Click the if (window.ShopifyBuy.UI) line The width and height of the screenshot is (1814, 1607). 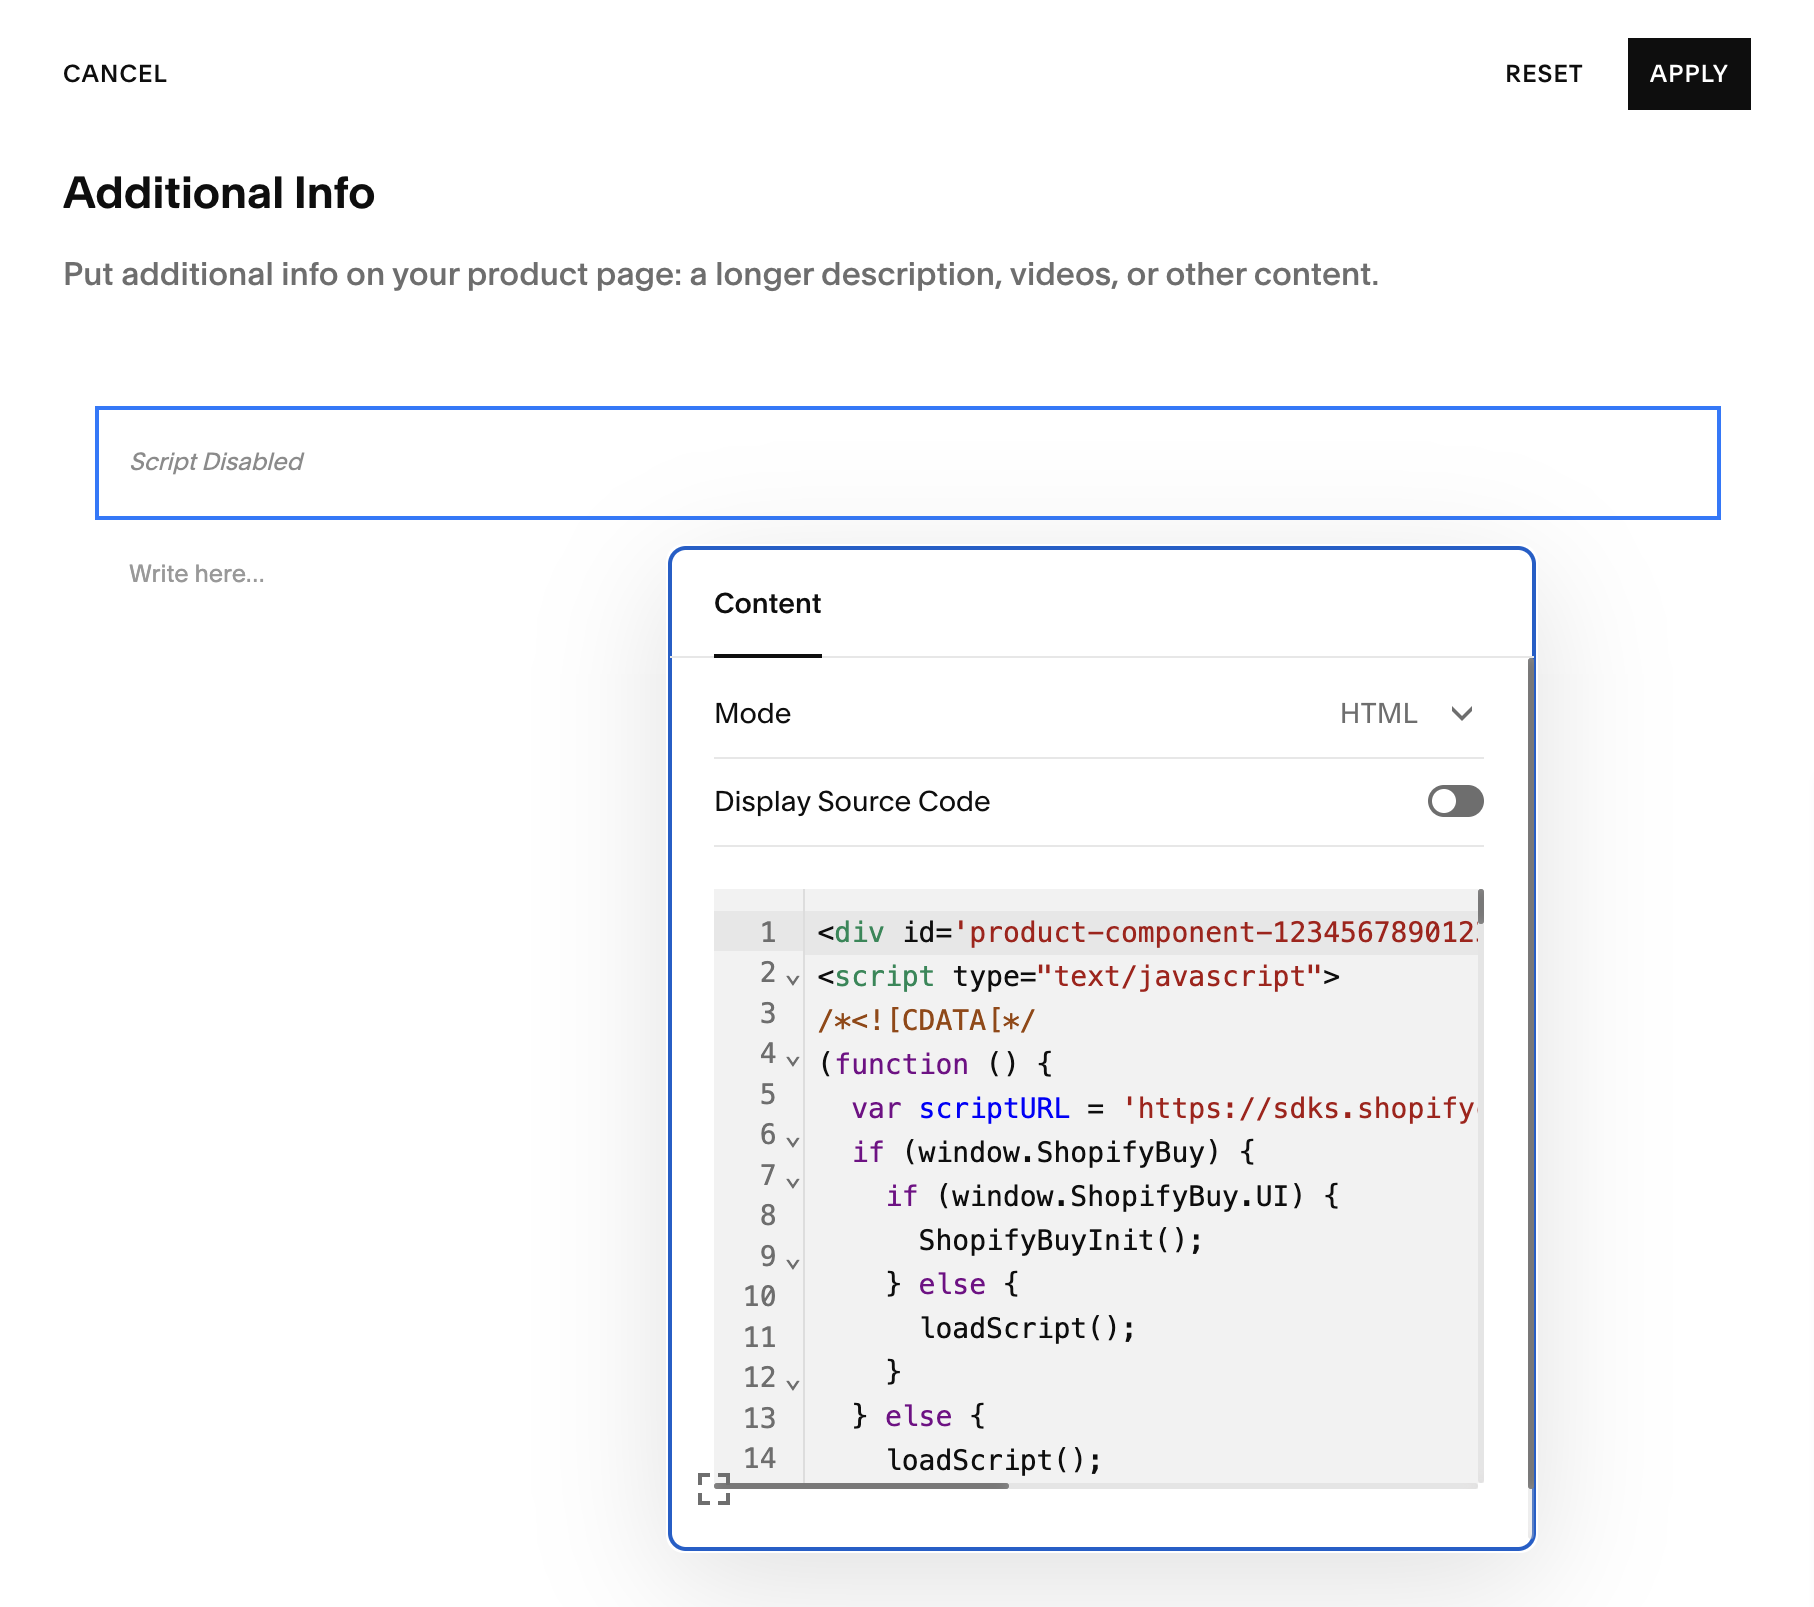[1112, 1196]
